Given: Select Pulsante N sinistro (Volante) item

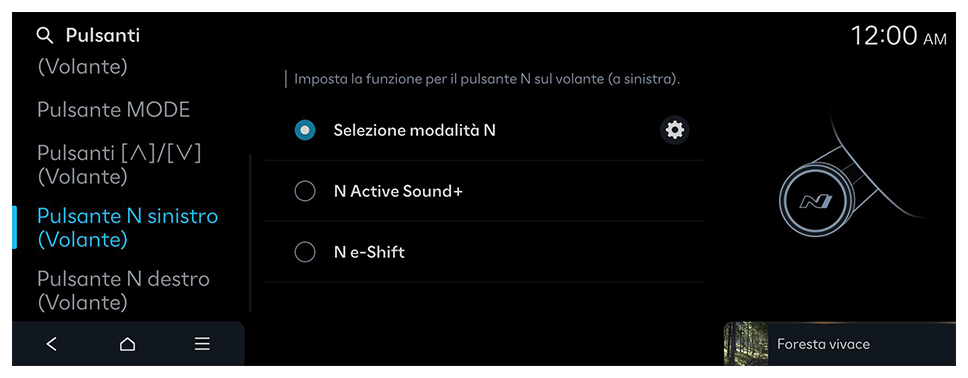Looking at the screenshot, I should click(128, 227).
